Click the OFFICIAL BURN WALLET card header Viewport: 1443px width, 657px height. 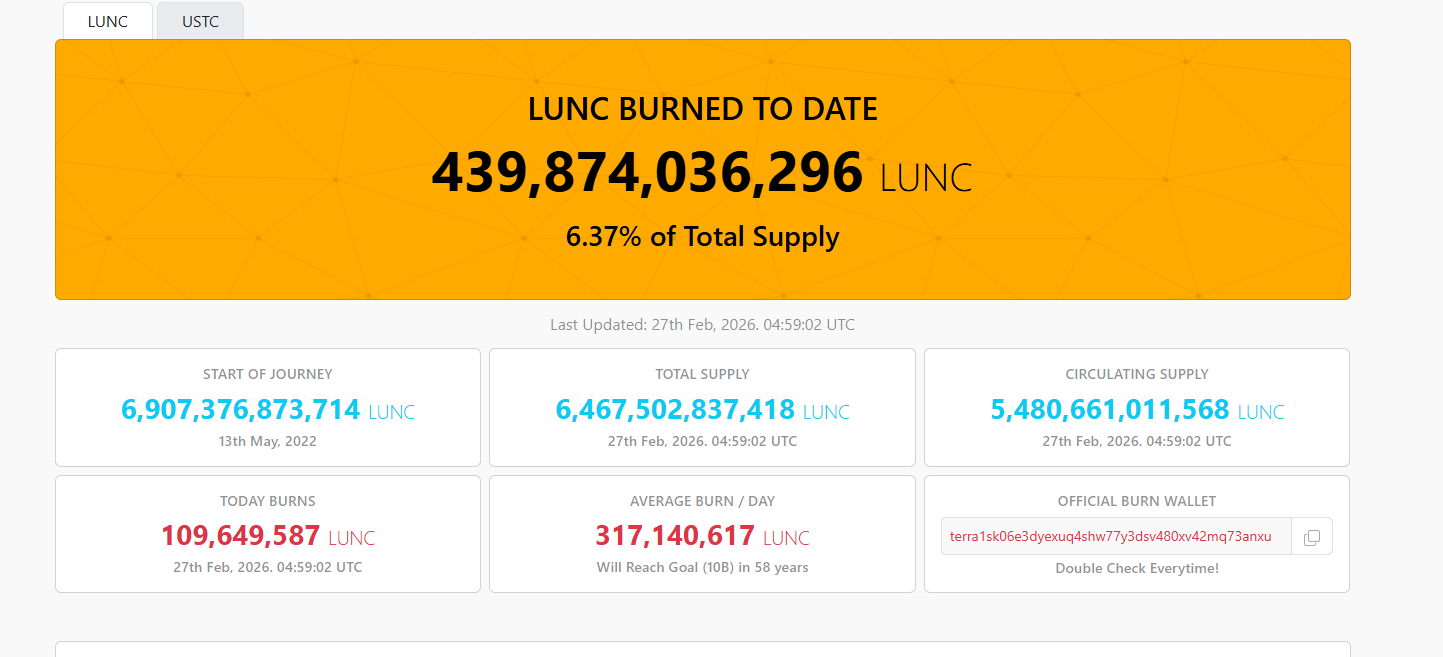tap(1136, 500)
